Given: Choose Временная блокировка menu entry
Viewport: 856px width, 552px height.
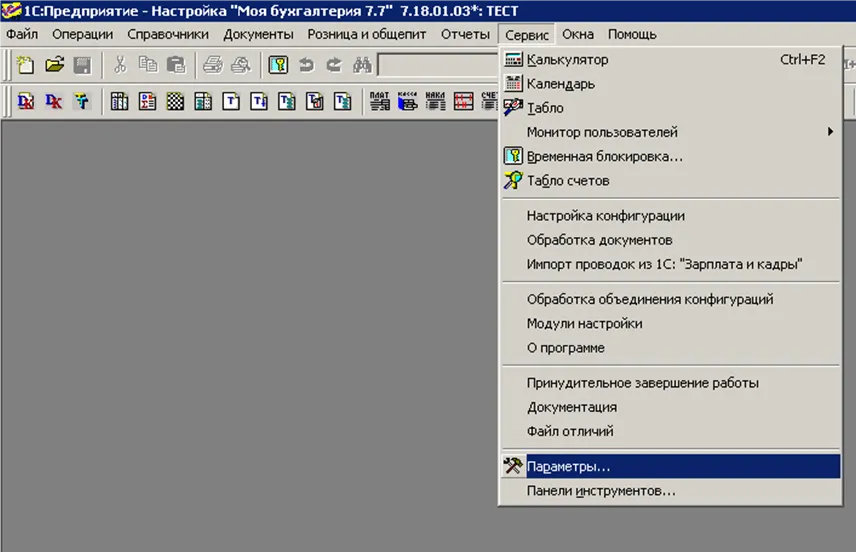Looking at the screenshot, I should 604,157.
